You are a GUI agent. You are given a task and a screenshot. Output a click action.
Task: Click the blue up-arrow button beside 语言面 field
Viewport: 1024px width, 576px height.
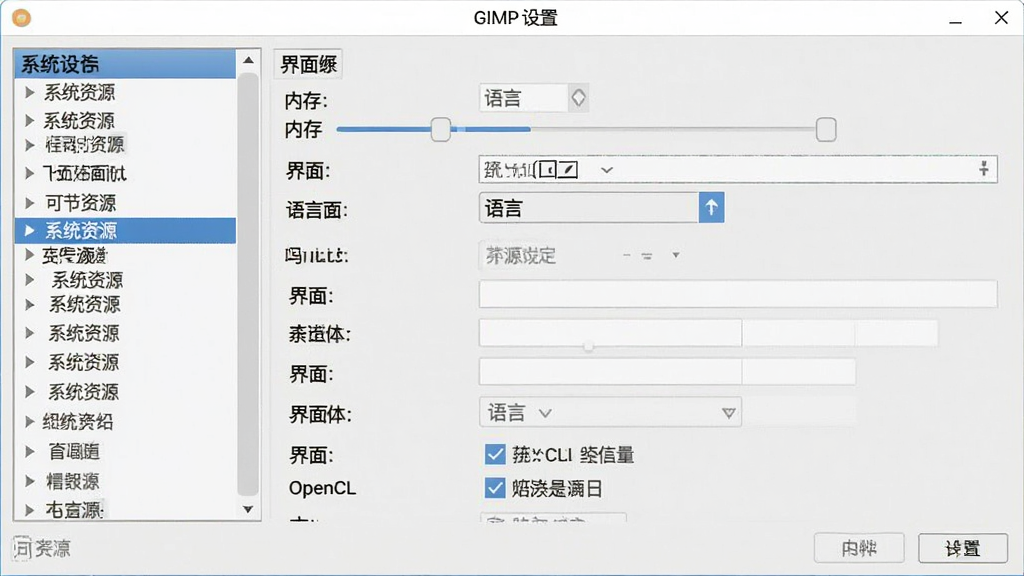point(711,208)
